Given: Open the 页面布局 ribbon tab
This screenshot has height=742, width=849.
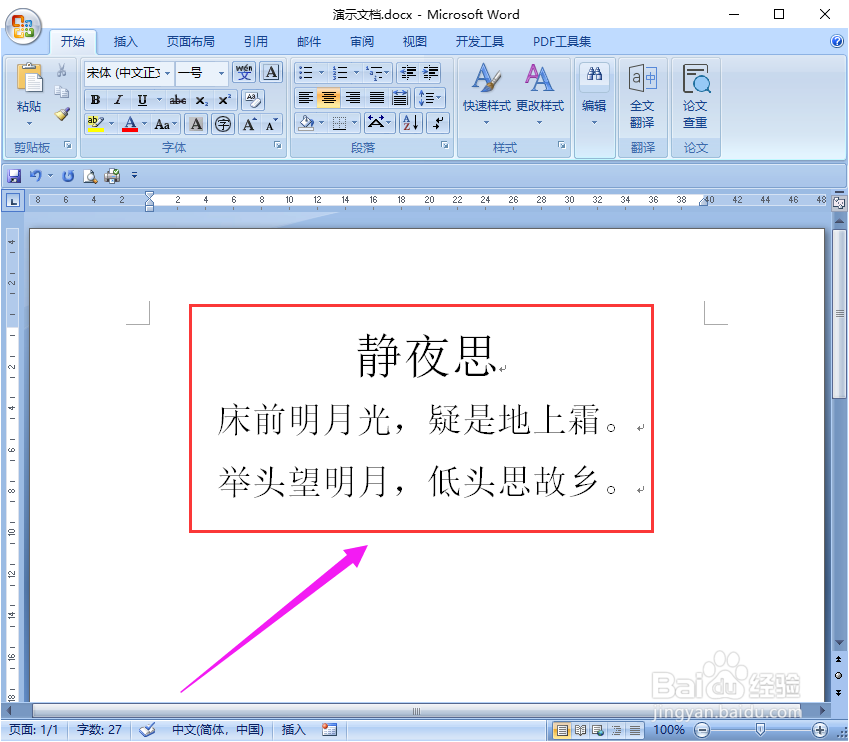Looking at the screenshot, I should 191,41.
